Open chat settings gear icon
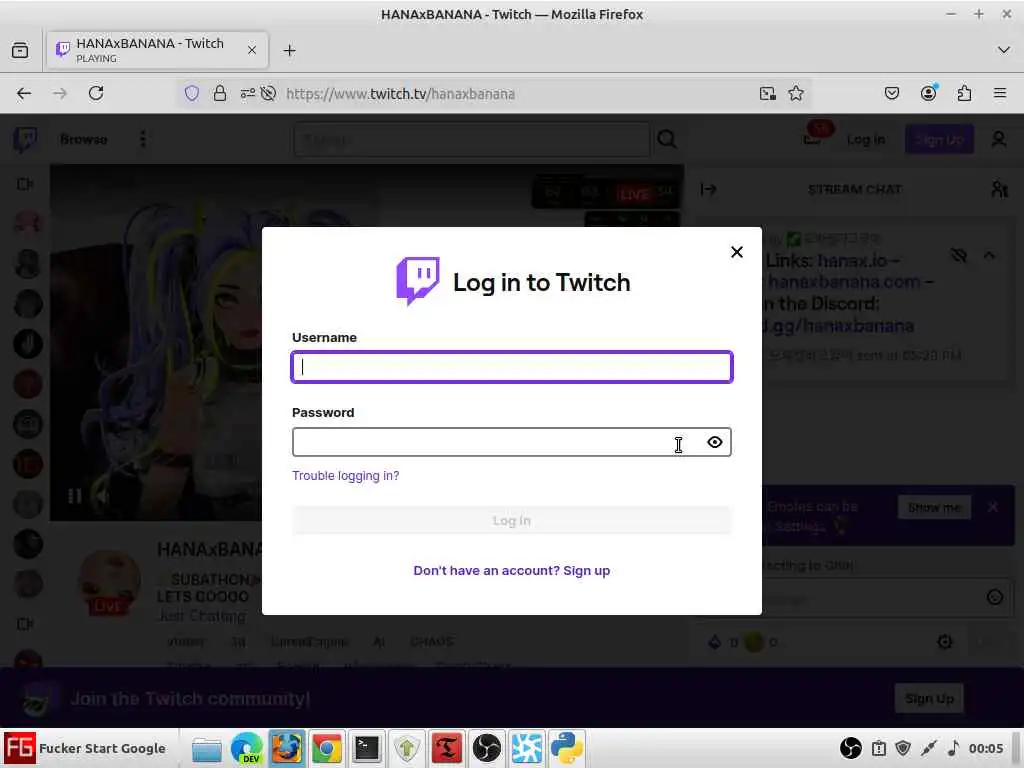Viewport: 1024px width, 768px height. 944,643
